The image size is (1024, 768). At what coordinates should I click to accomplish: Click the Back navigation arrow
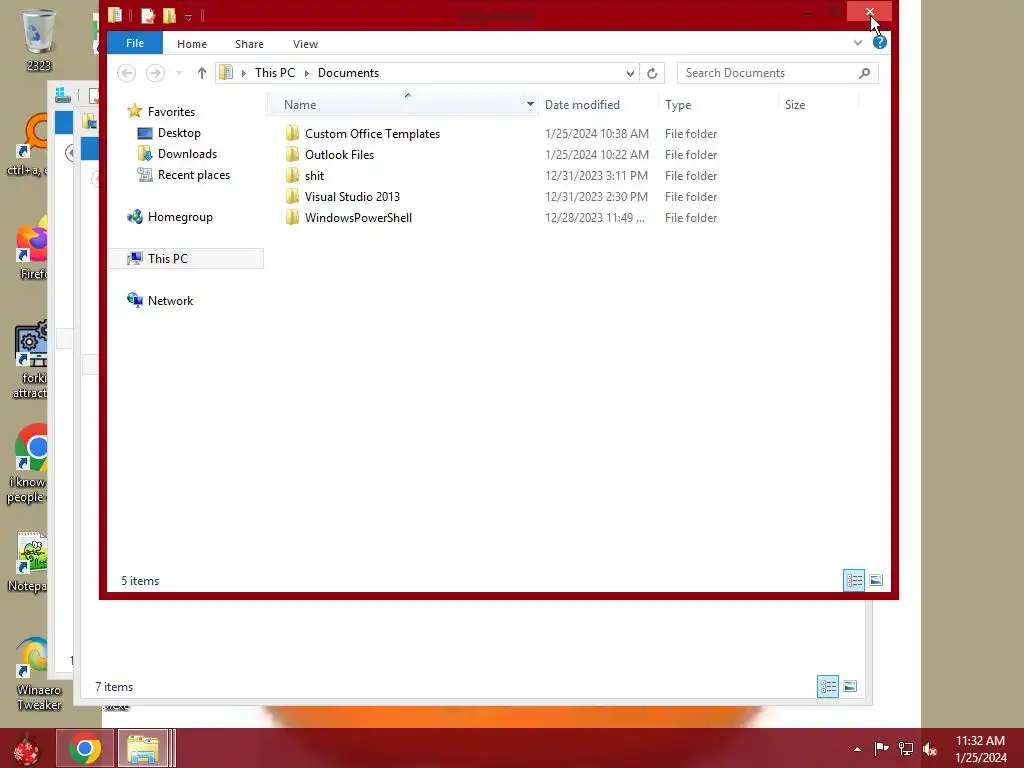[127, 72]
